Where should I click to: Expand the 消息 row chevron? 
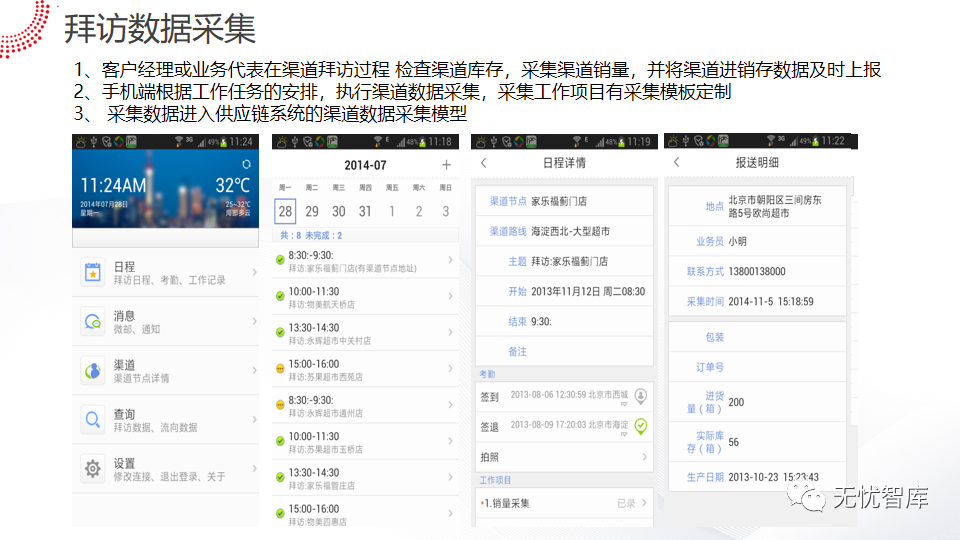click(254, 321)
